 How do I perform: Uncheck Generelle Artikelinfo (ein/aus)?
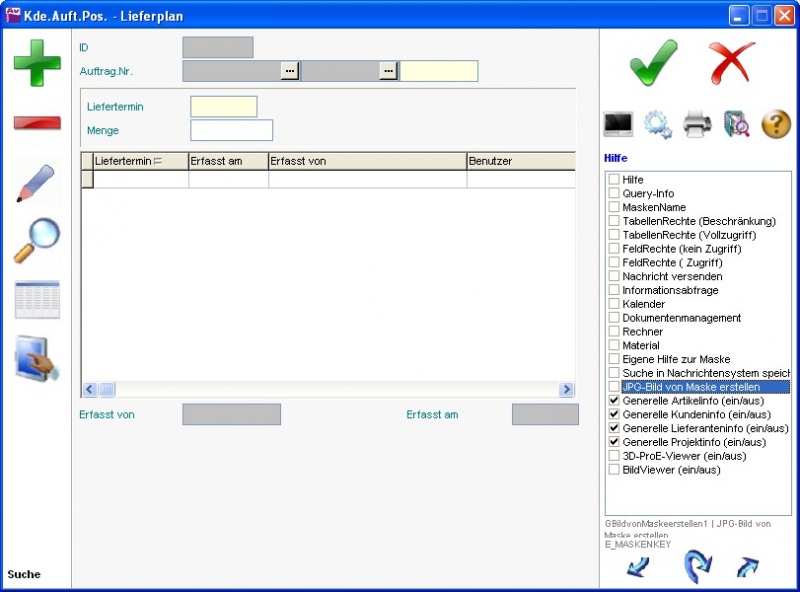click(614, 401)
